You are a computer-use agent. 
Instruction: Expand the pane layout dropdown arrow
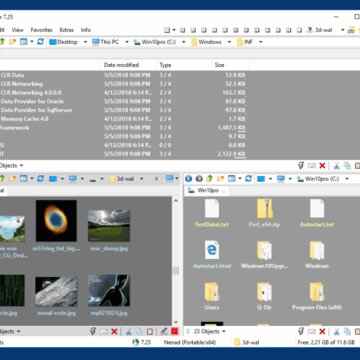click(x=174, y=30)
